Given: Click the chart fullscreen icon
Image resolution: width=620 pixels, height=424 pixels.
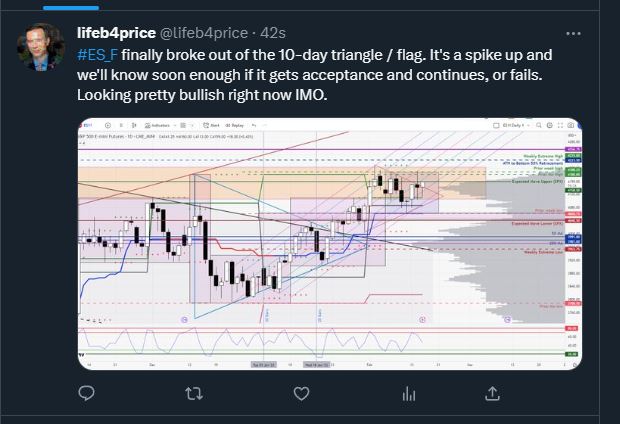Looking at the screenshot, I should click(560, 125).
